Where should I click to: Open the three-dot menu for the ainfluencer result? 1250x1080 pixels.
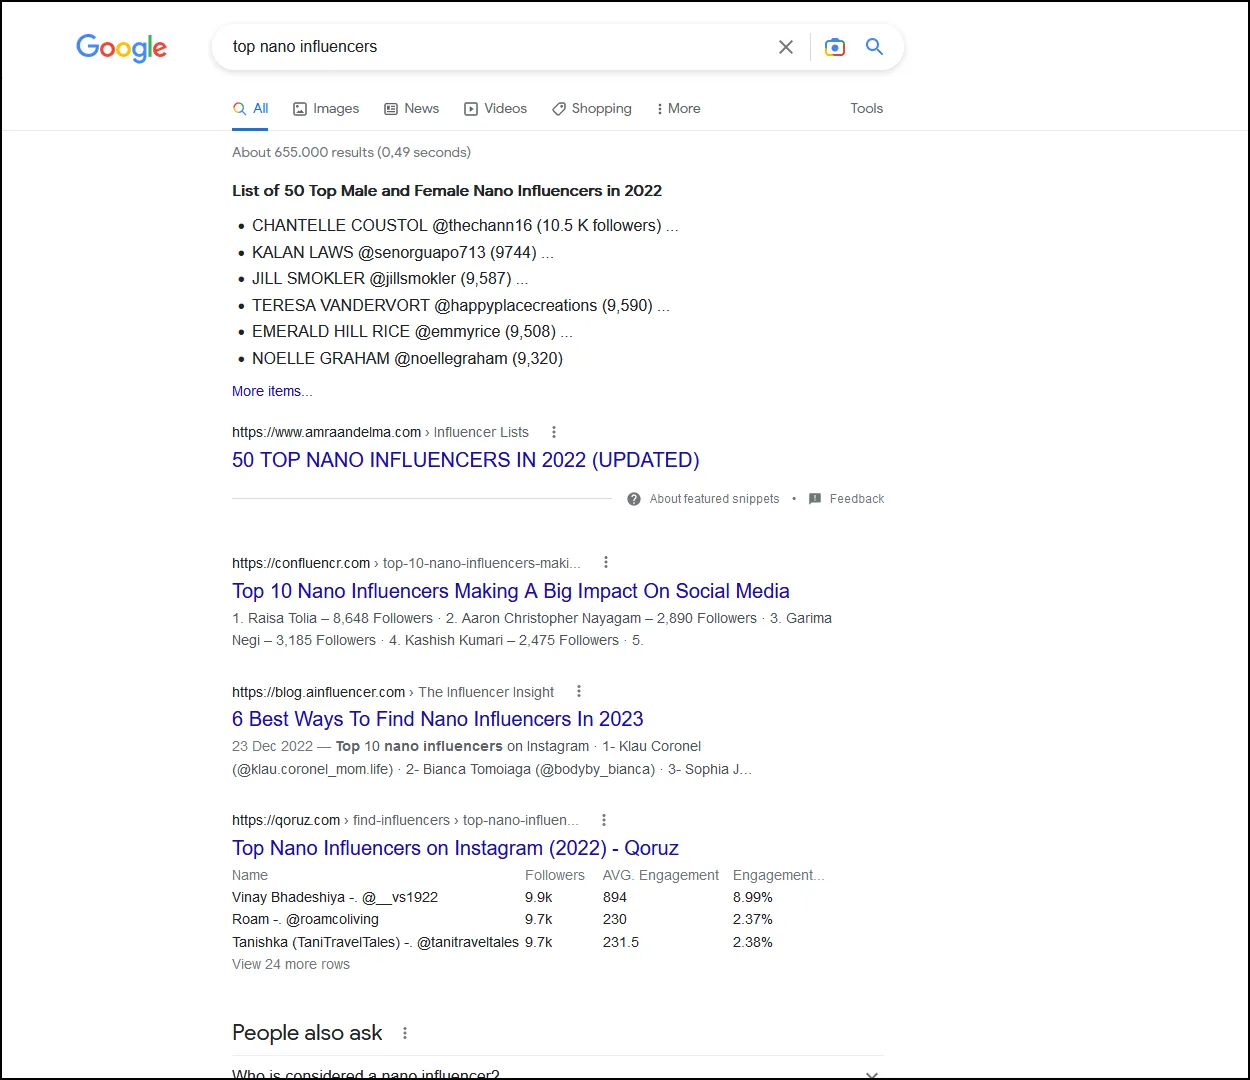tap(578, 691)
